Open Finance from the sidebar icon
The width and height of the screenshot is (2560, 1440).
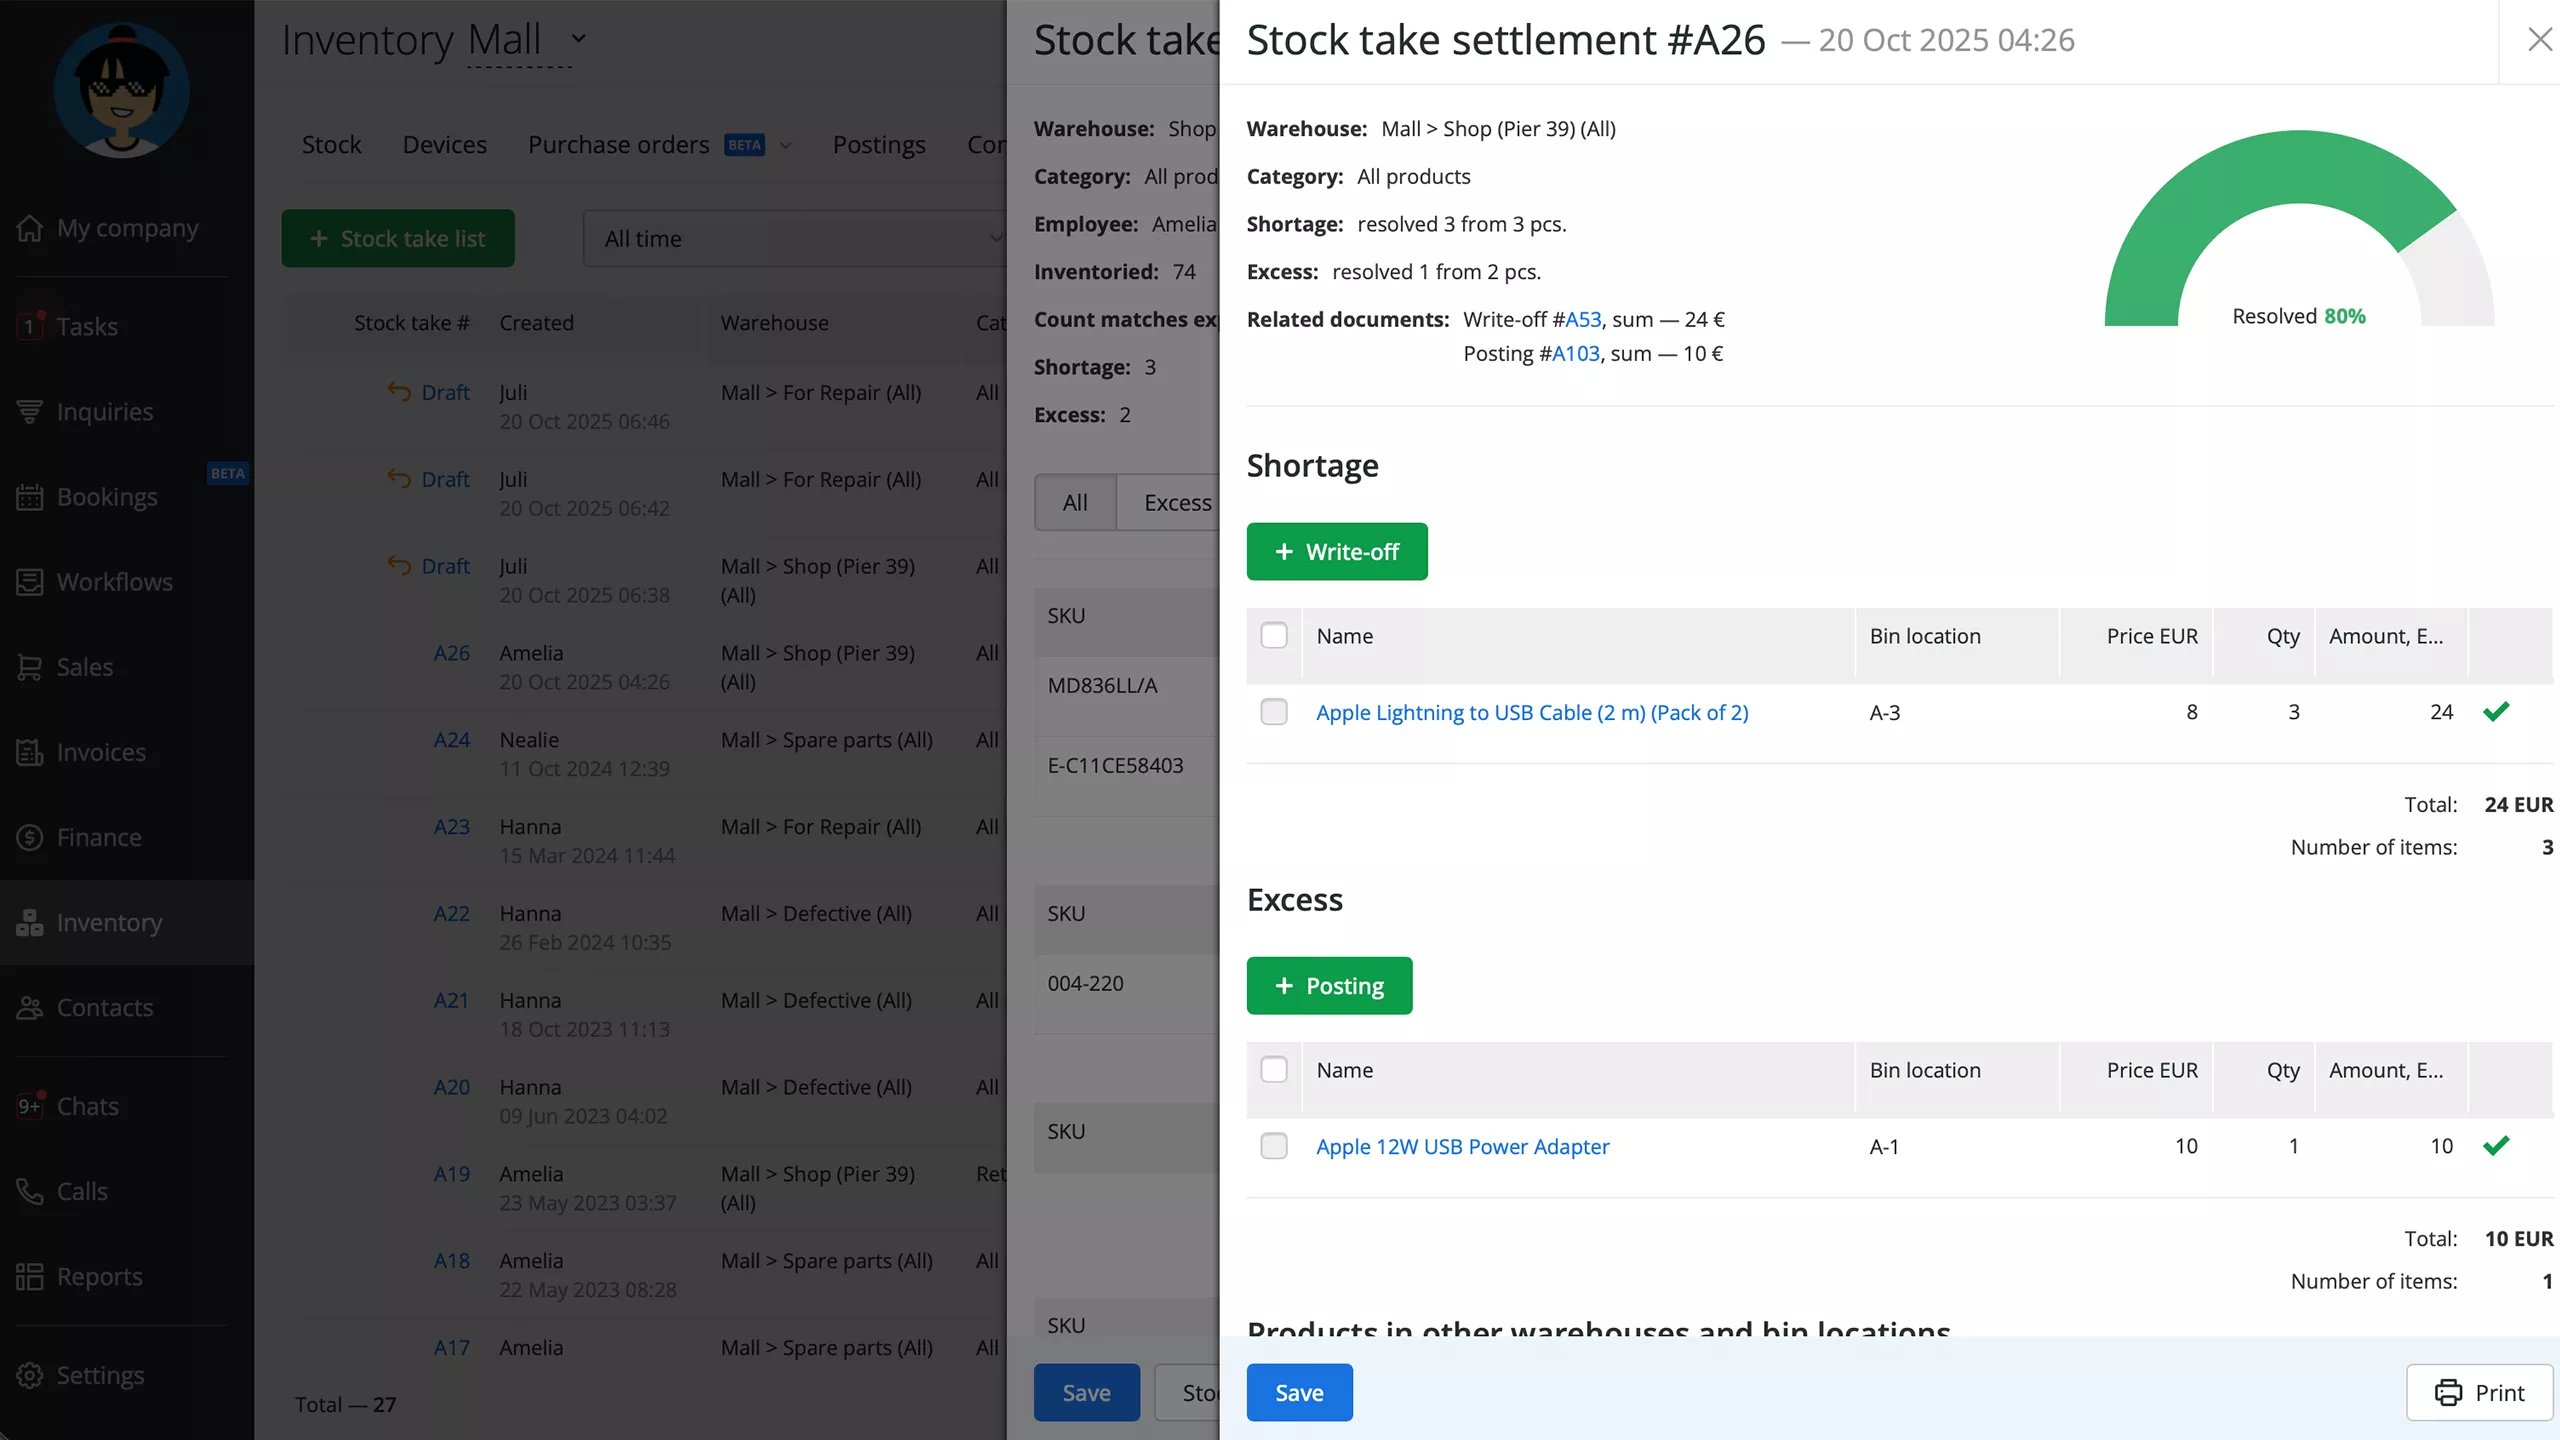(30, 837)
